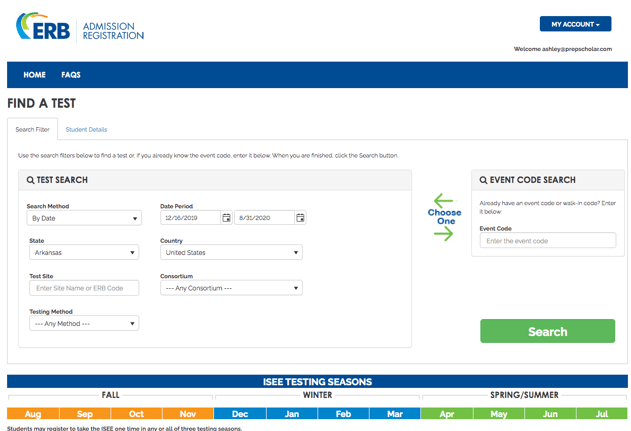Select the Feb month block
The height and width of the screenshot is (431, 631).
[343, 414]
